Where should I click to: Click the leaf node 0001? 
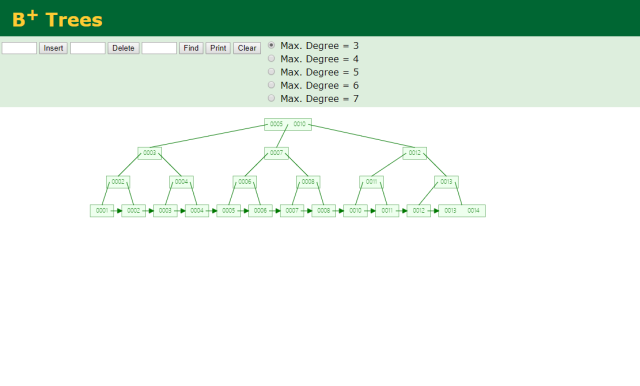pyautogui.click(x=102, y=211)
